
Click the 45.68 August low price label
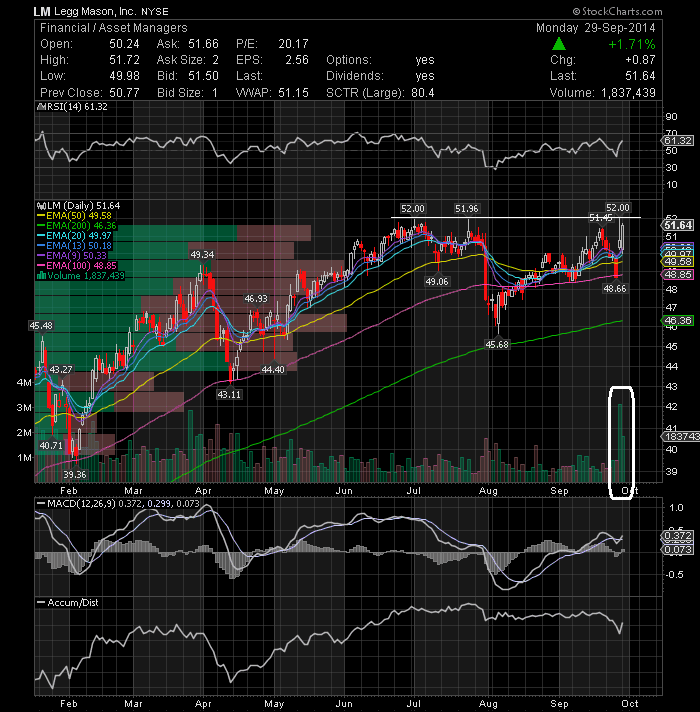(497, 345)
